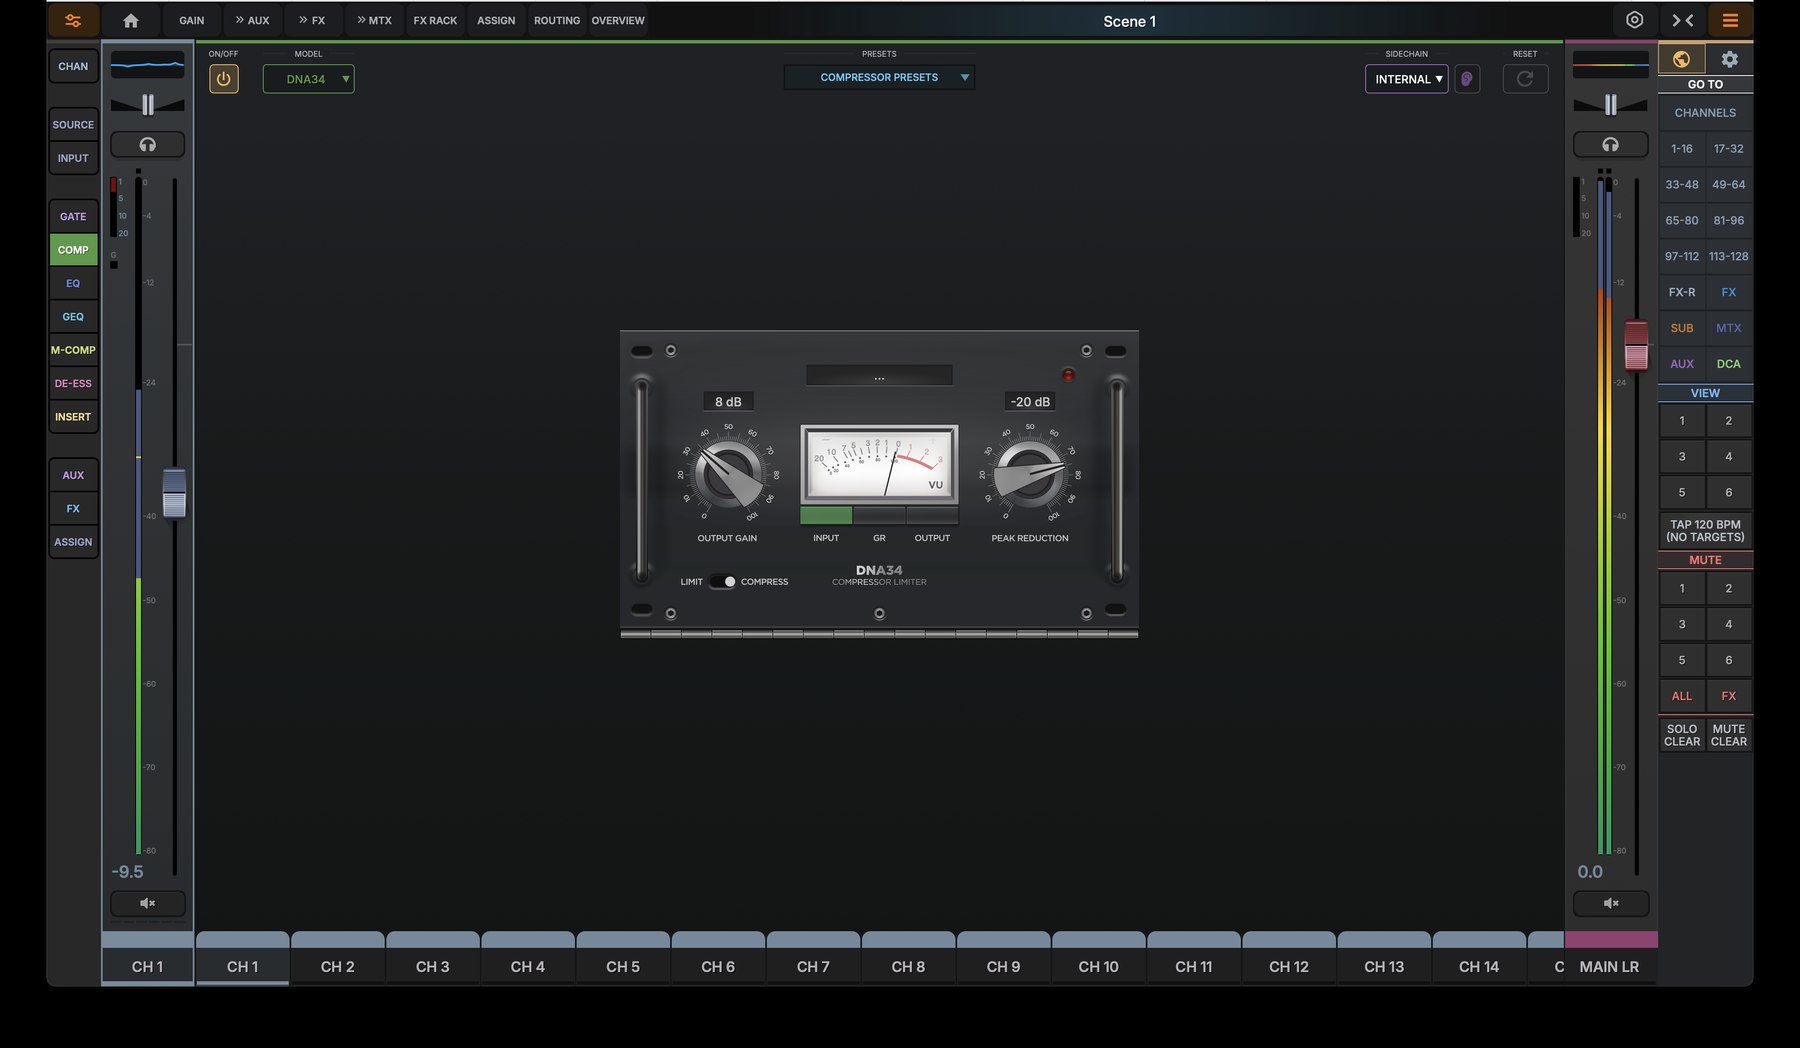The image size is (1800, 1048).
Task: Select the MAIN LR strip label
Action: pos(1609,967)
